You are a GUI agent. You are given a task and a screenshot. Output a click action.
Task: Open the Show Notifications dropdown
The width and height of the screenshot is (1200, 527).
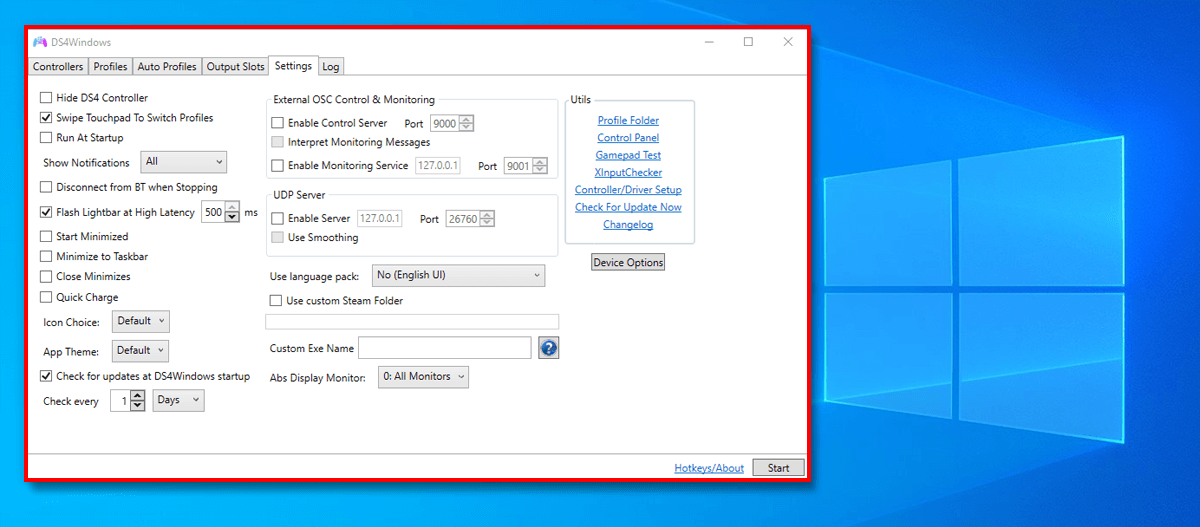184,162
